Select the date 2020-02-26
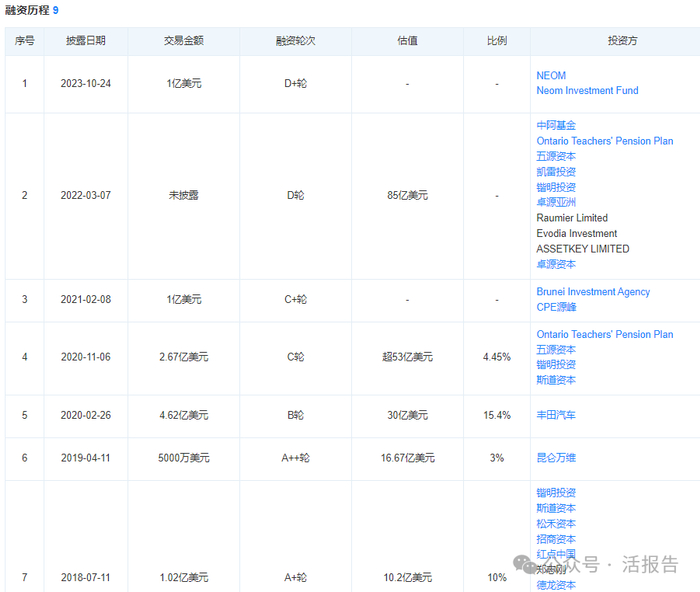 pyautogui.click(x=86, y=416)
